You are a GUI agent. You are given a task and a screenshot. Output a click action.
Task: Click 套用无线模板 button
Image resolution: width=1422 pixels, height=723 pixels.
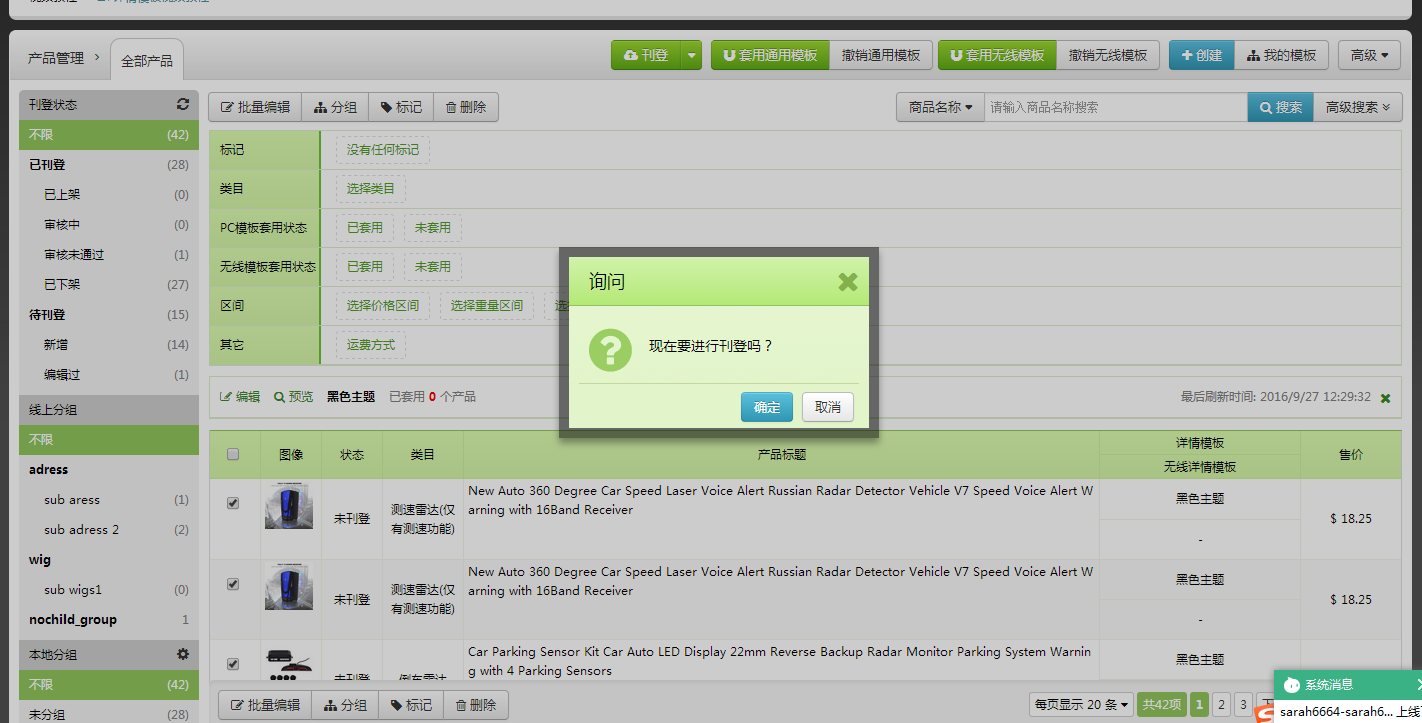(997, 55)
